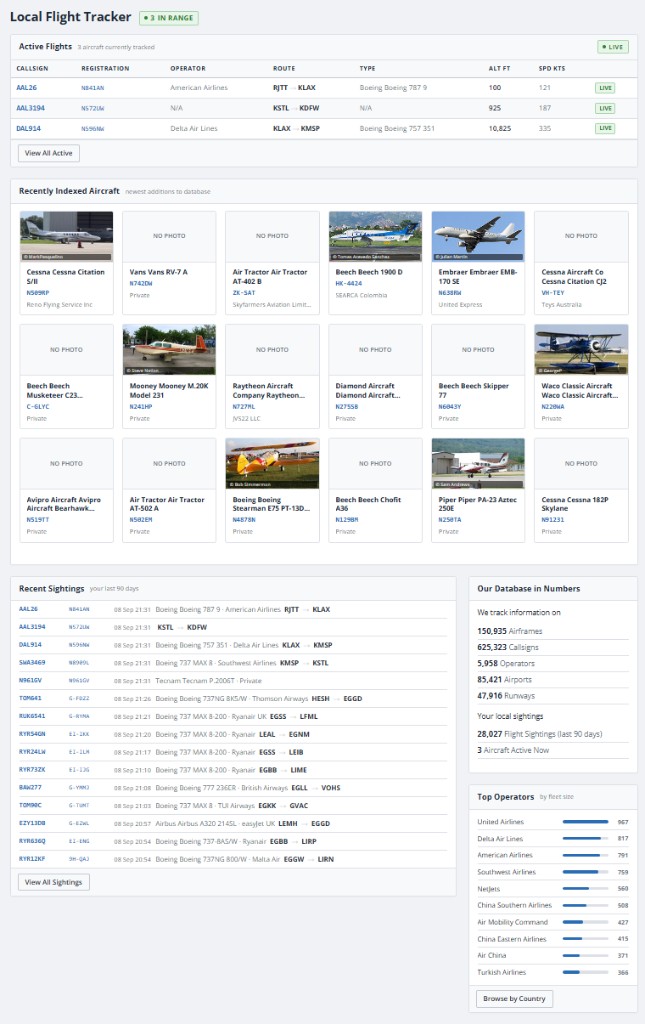Click registration 9H-QAJ in the RYR12KF row
This screenshot has height=1024, width=645.
tap(79, 859)
